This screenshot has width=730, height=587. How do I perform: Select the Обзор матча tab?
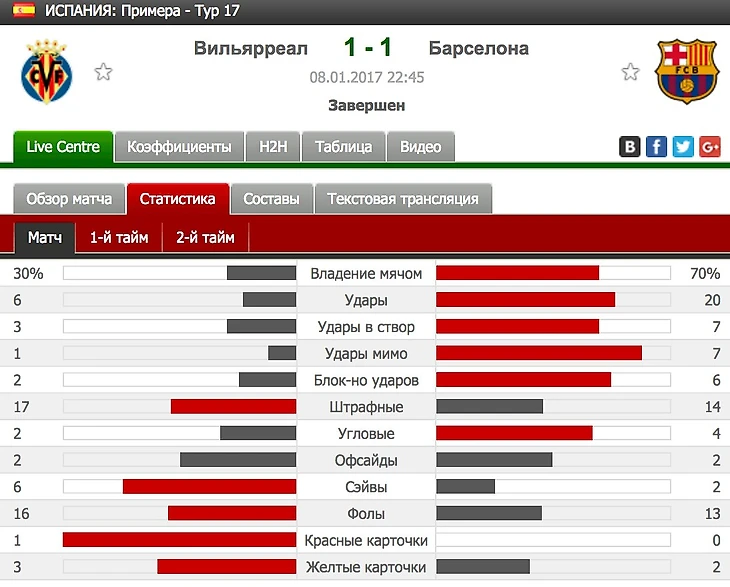coord(69,199)
